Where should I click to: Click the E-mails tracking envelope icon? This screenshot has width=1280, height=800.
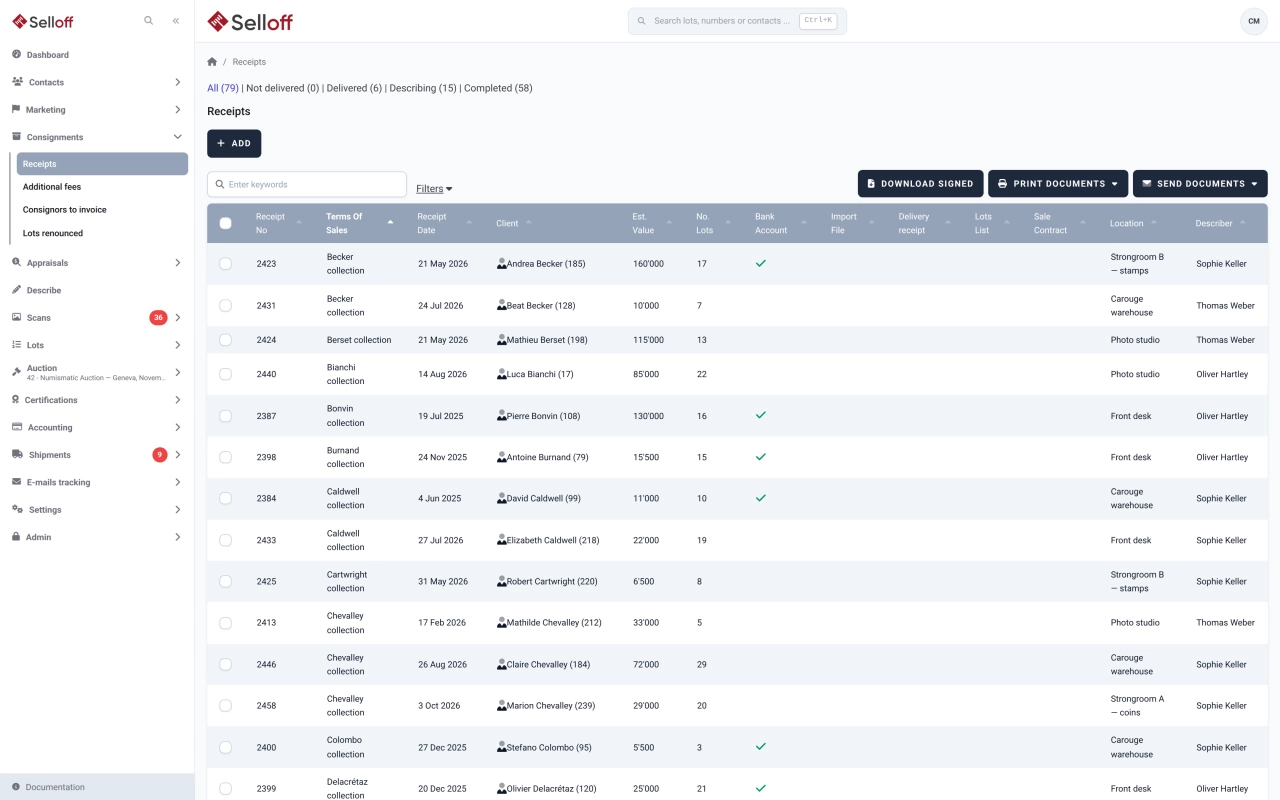[x=17, y=482]
